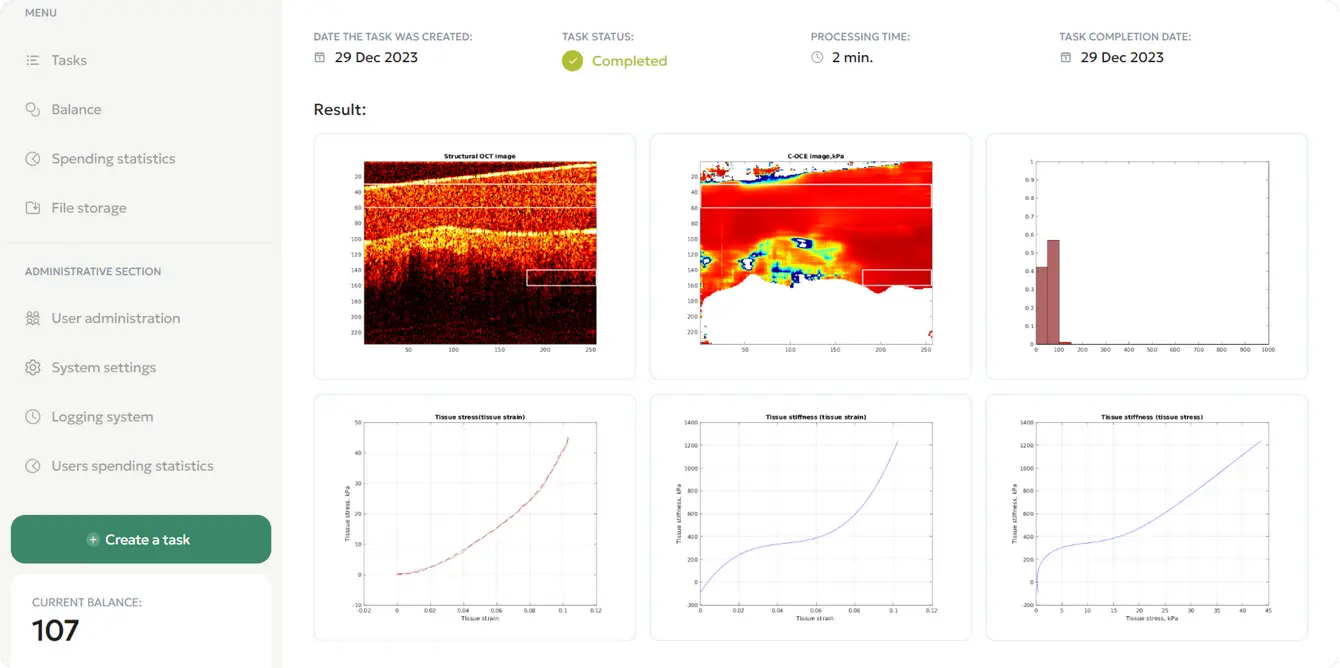This screenshot has width=1340, height=668.
Task: Enlarge the Tissue stiffness (tissue strain) graph
Action: point(810,517)
